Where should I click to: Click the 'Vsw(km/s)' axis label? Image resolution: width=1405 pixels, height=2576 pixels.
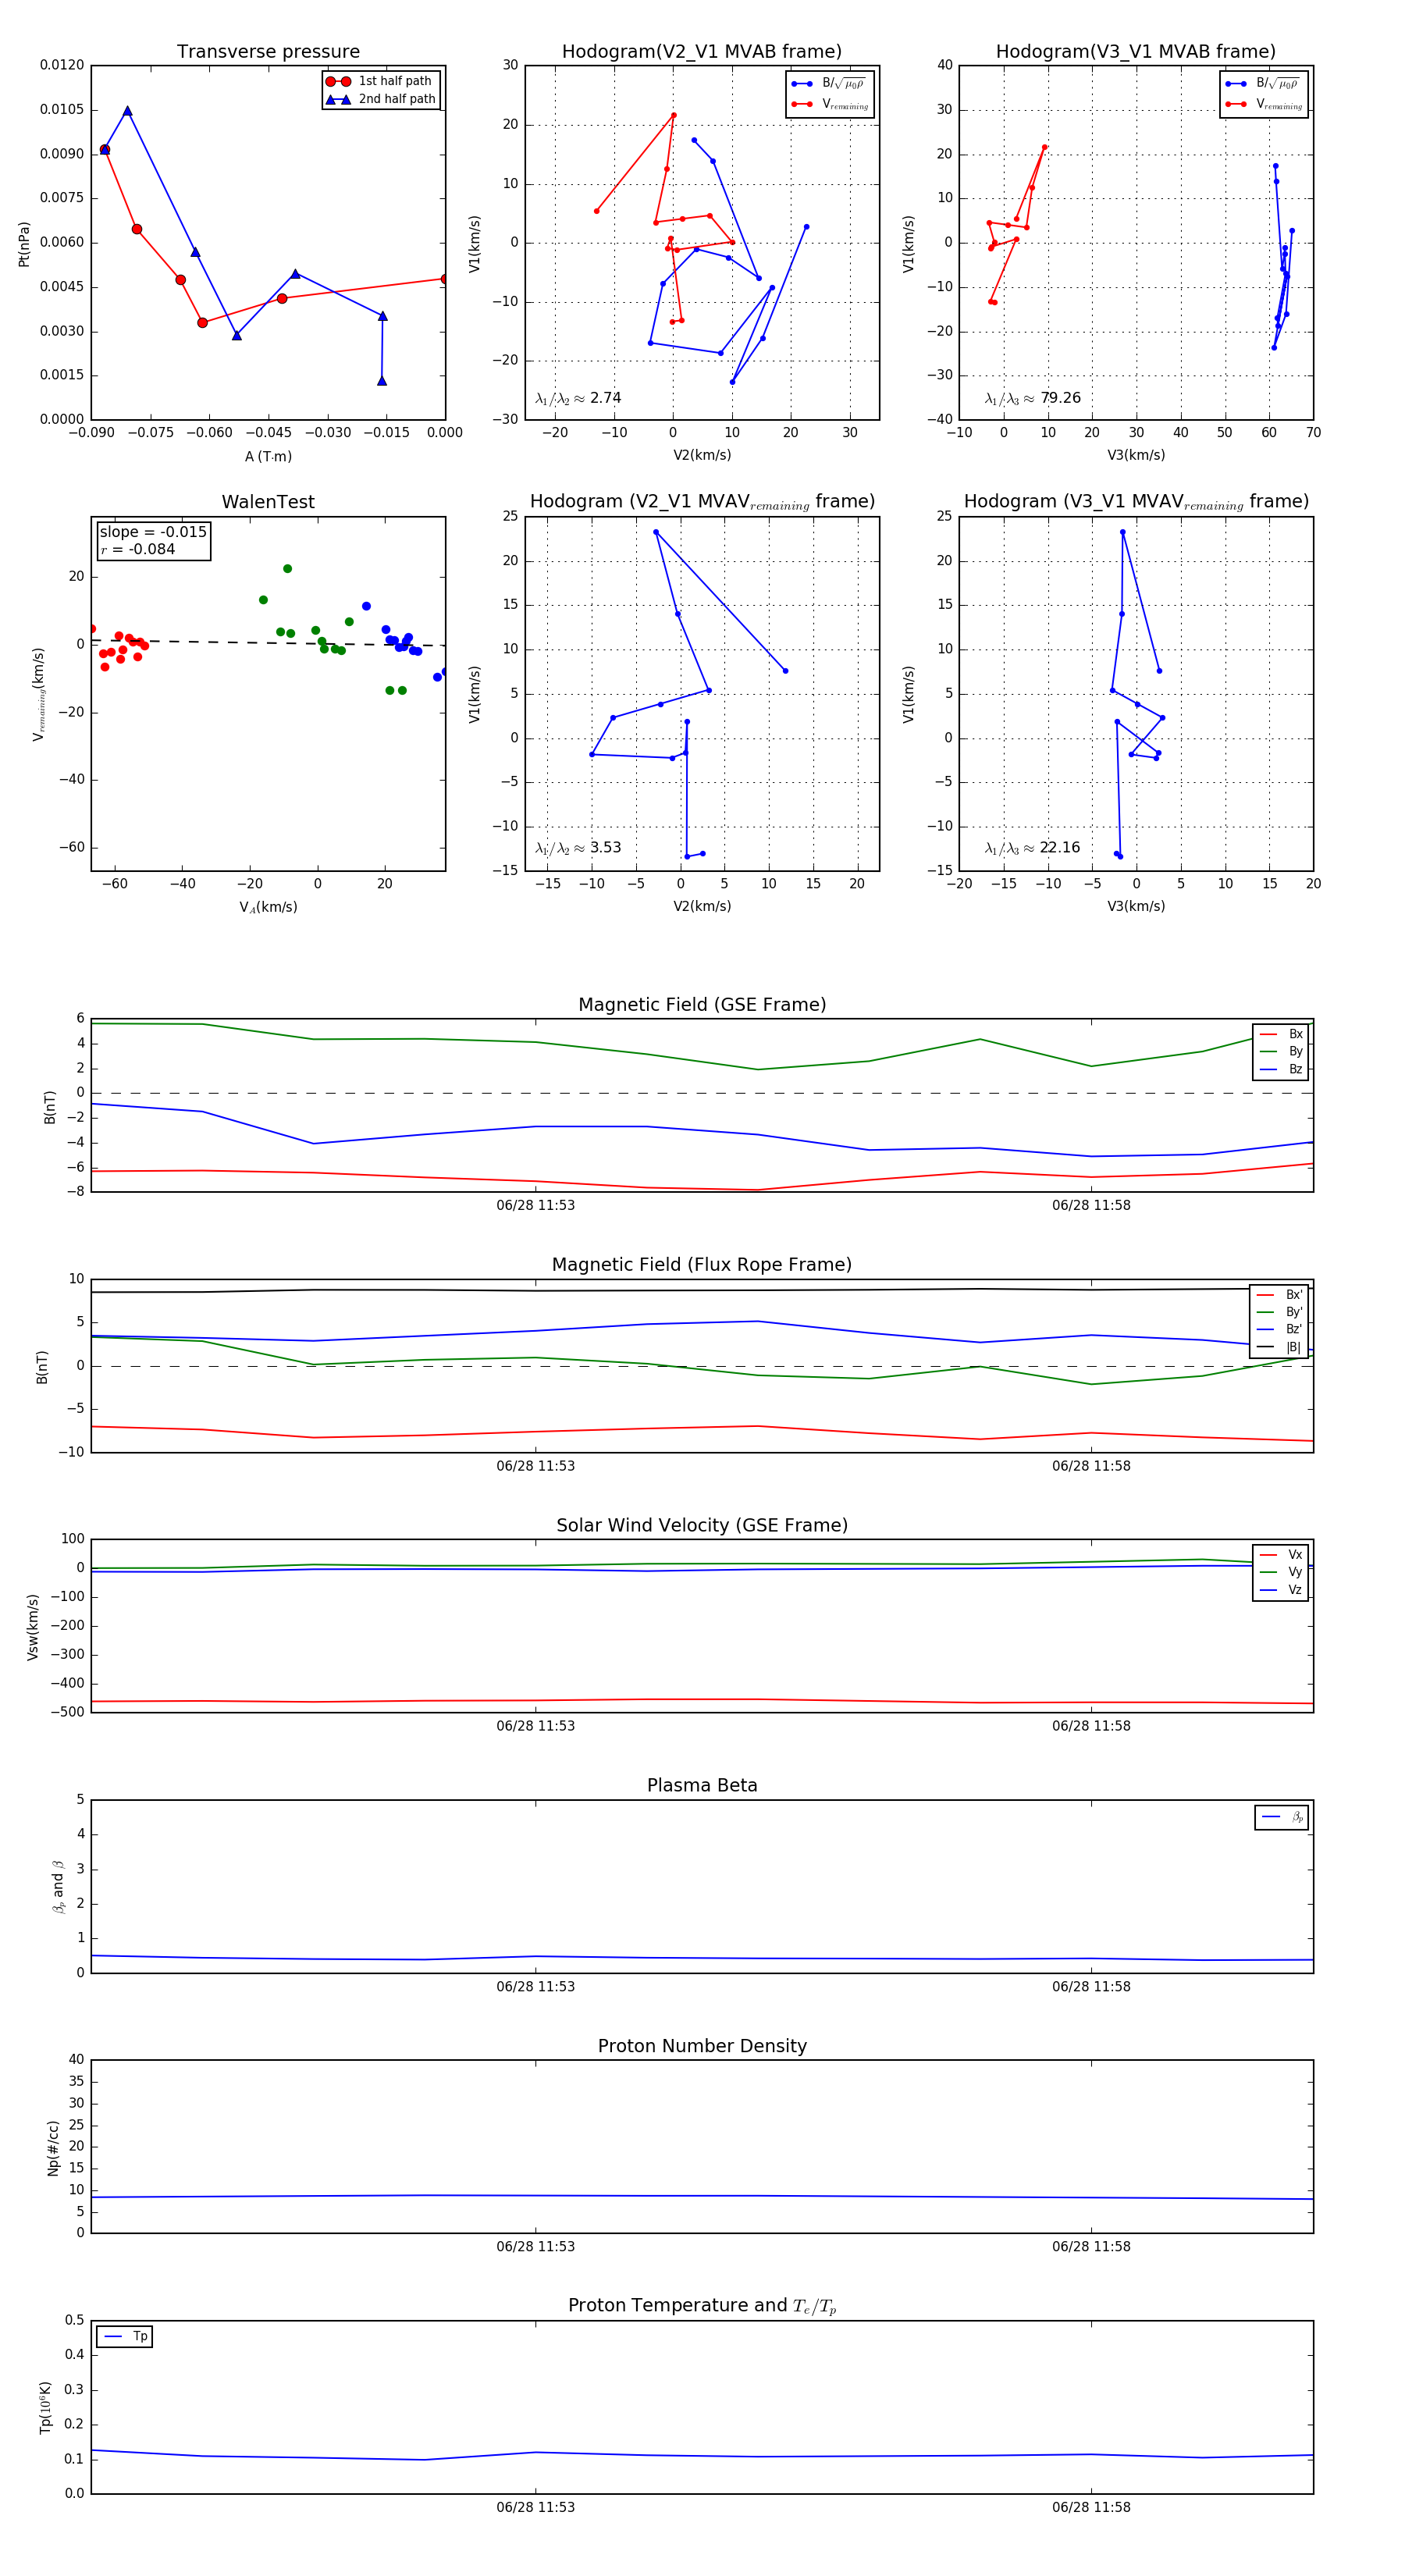pyautogui.click(x=32, y=1627)
